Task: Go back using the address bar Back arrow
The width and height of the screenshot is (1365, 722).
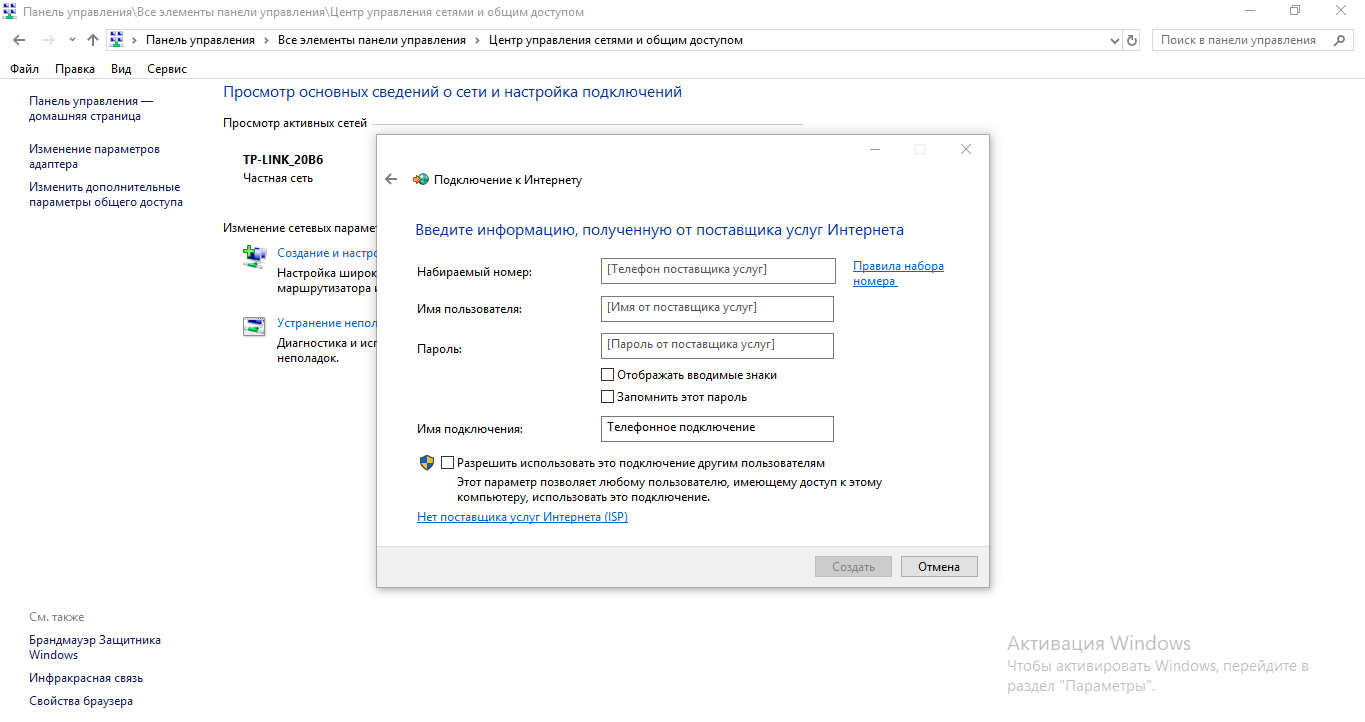Action: [19, 40]
